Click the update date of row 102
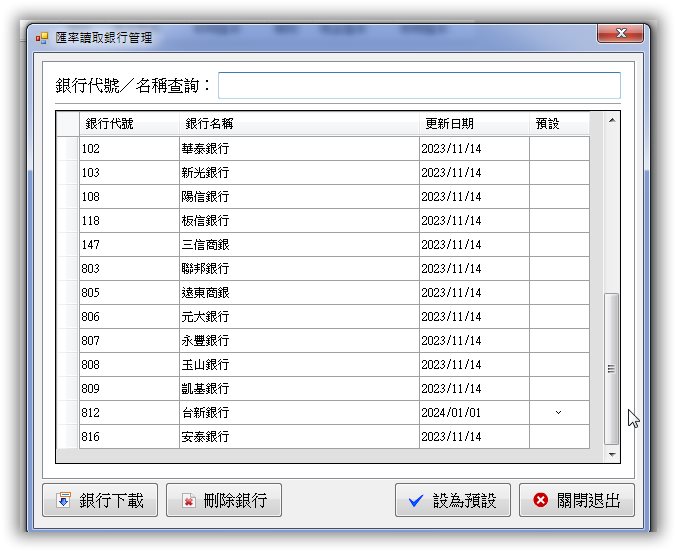Screen dimensions: 677x552 click(474, 149)
